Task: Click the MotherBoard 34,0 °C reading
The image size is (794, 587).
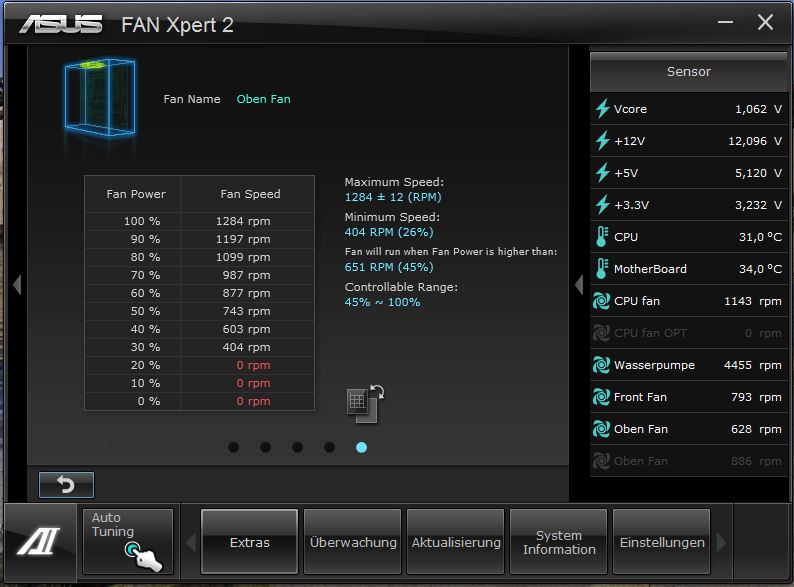Action: coord(760,268)
